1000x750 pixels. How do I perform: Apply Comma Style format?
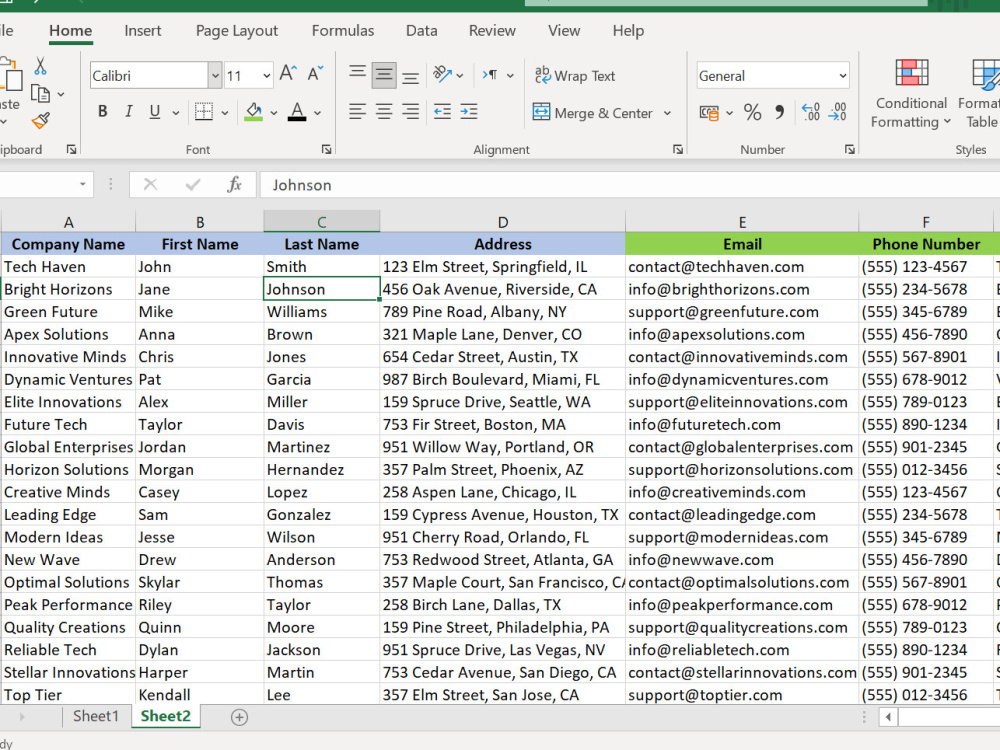pos(779,112)
